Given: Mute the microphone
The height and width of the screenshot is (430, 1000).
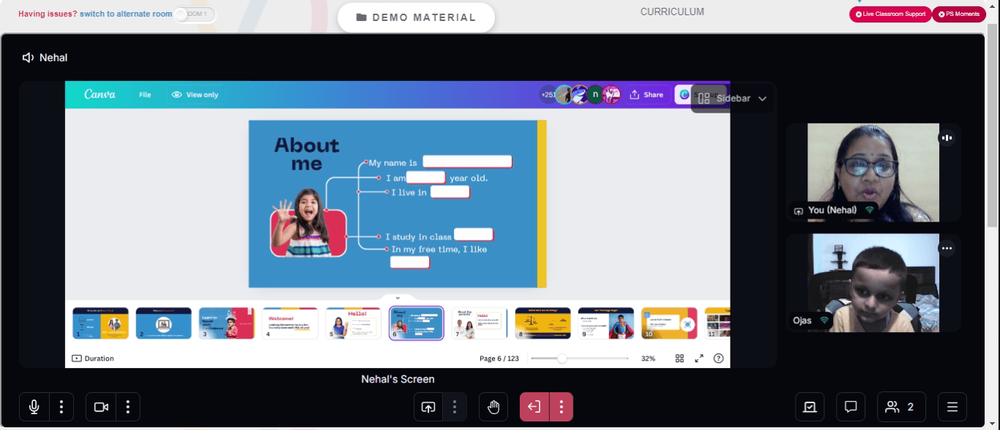Looking at the screenshot, I should click(x=34, y=406).
